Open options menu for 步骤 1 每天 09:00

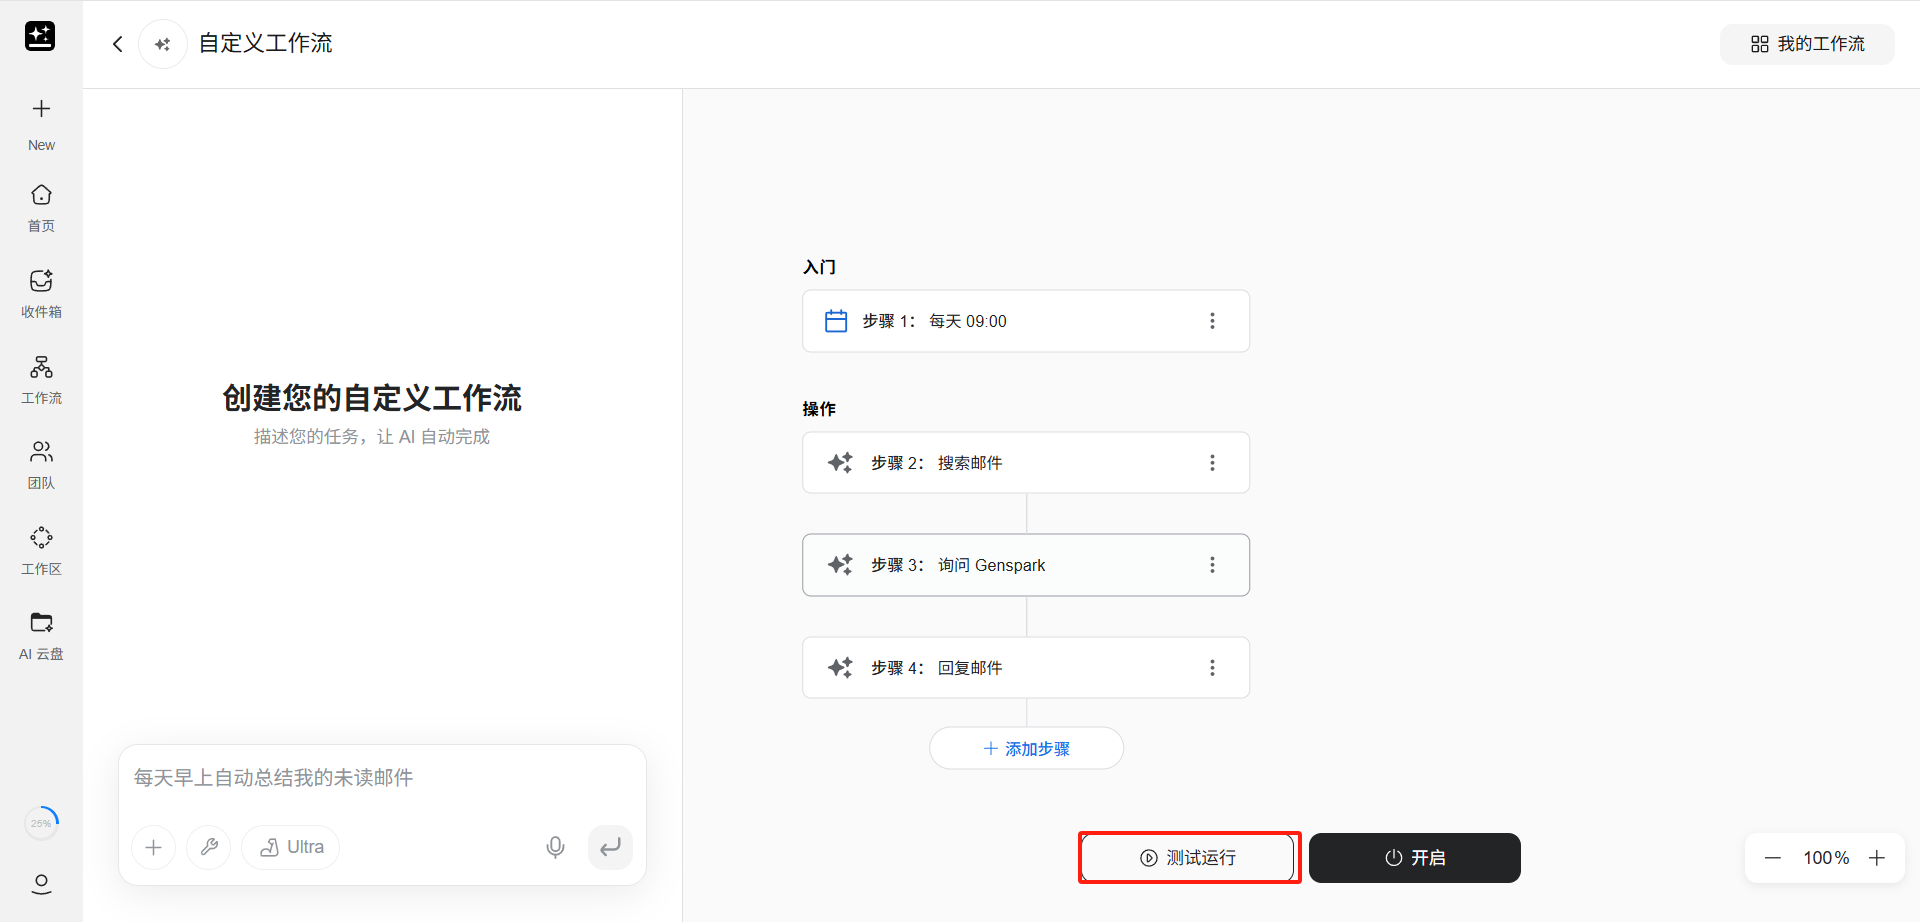pos(1212,321)
